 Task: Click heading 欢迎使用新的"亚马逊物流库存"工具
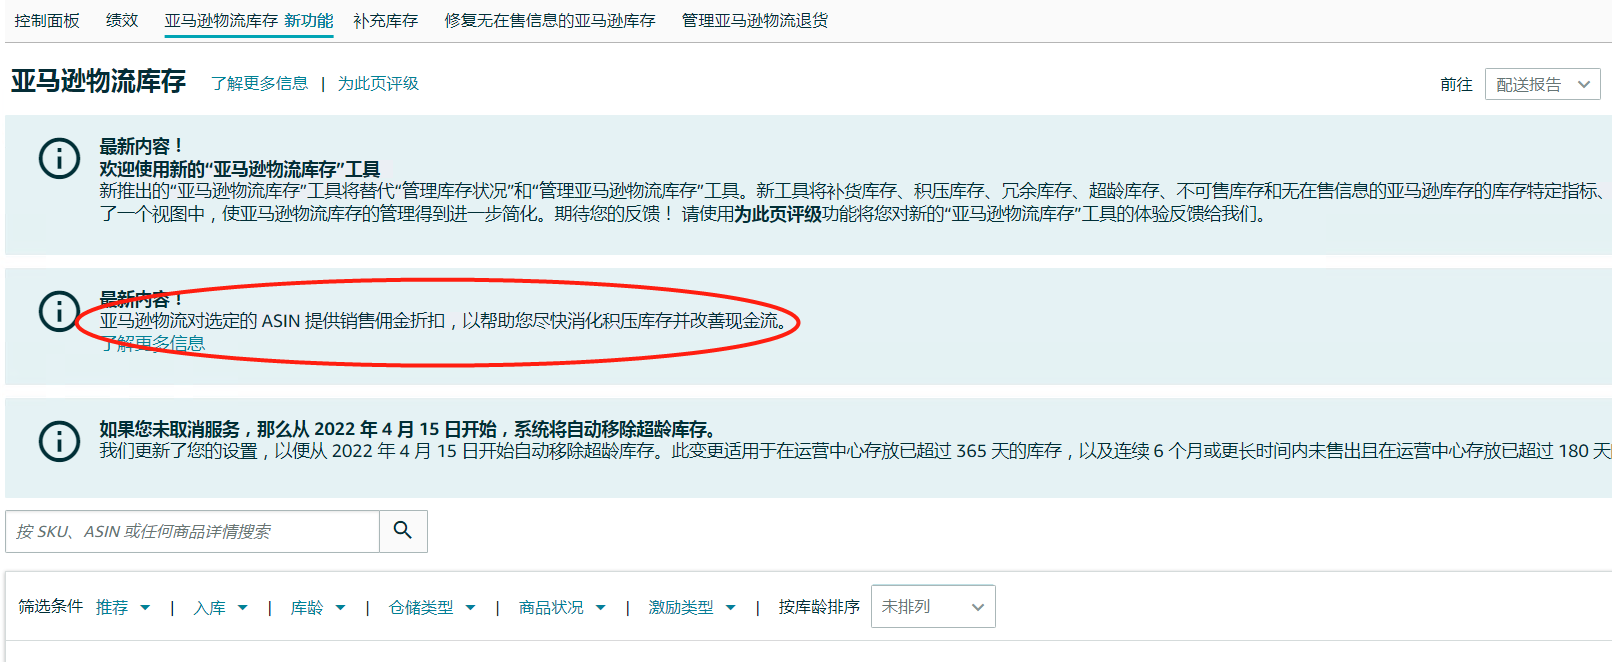240,169
